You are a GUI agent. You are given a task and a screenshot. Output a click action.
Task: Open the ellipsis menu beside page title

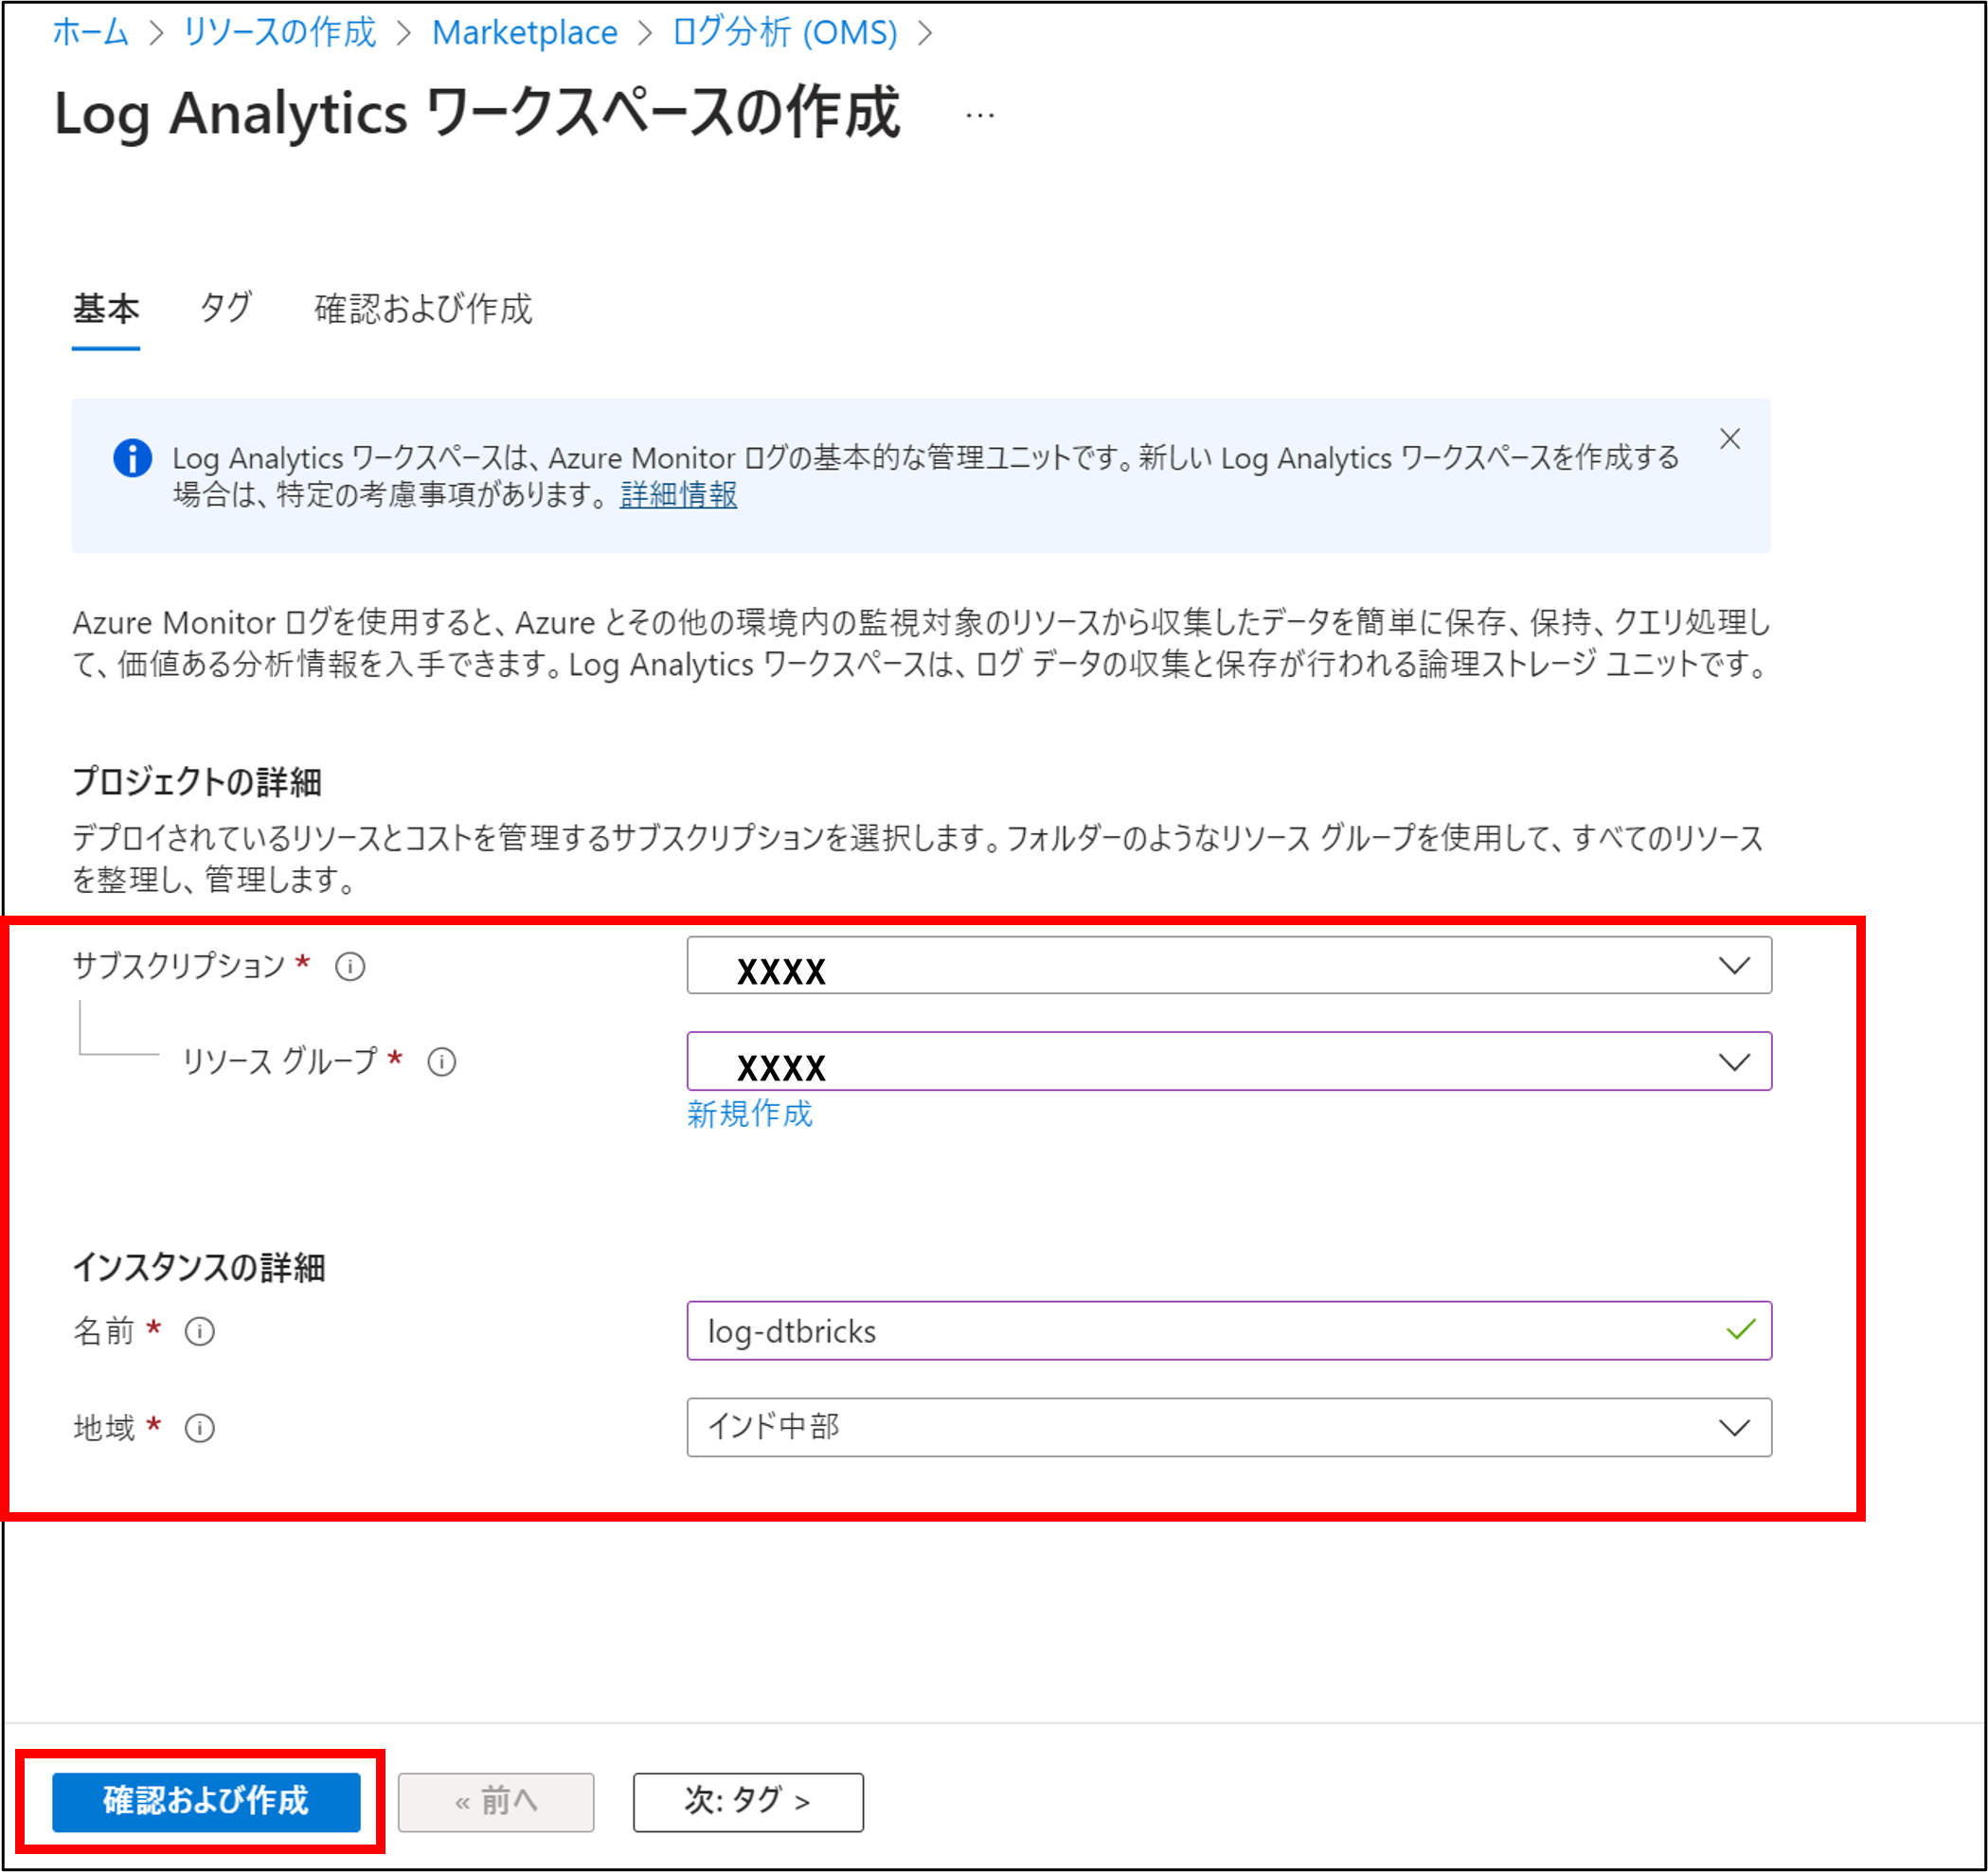click(980, 116)
